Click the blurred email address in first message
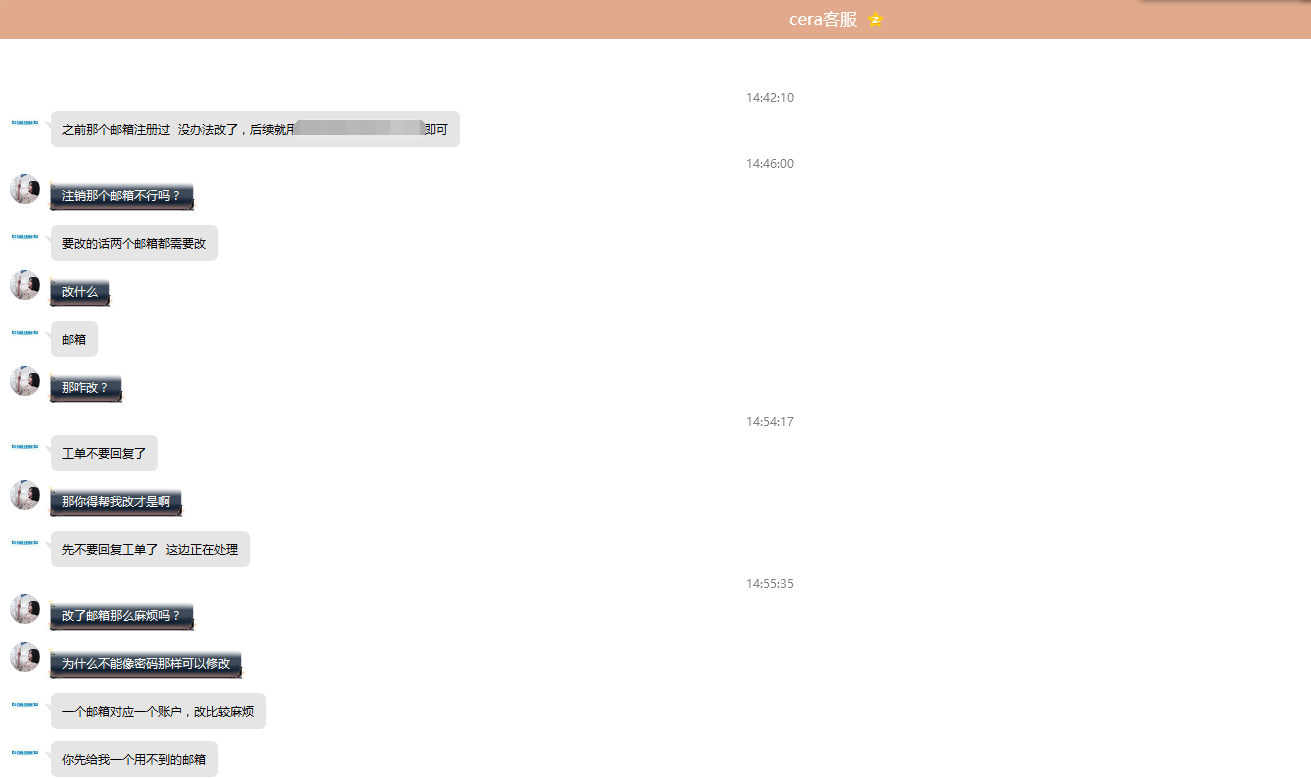1311x778 pixels. coord(362,129)
